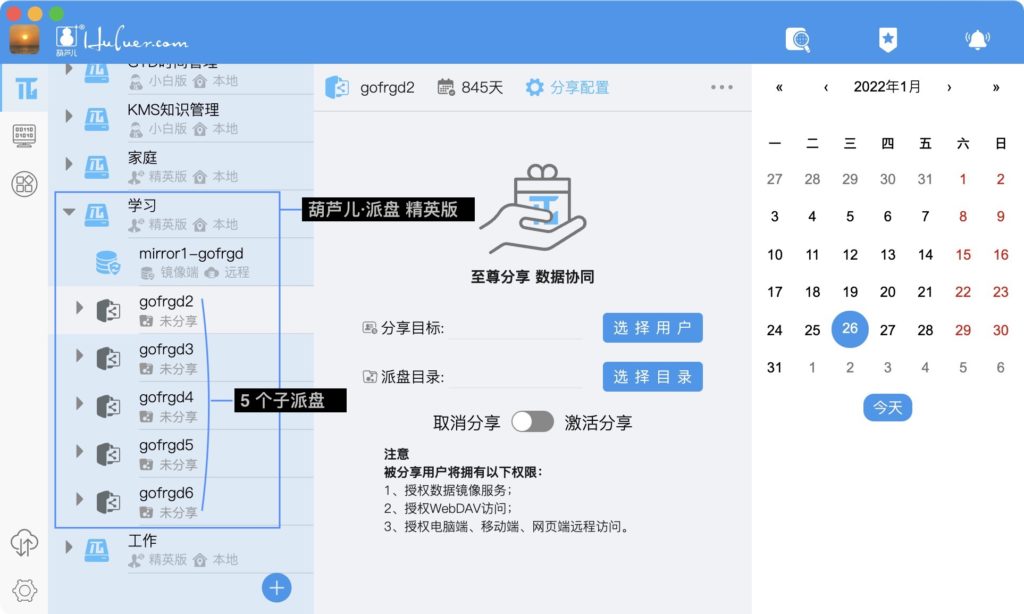
Task: Select the 工作 tree row label
Action: click(x=142, y=540)
